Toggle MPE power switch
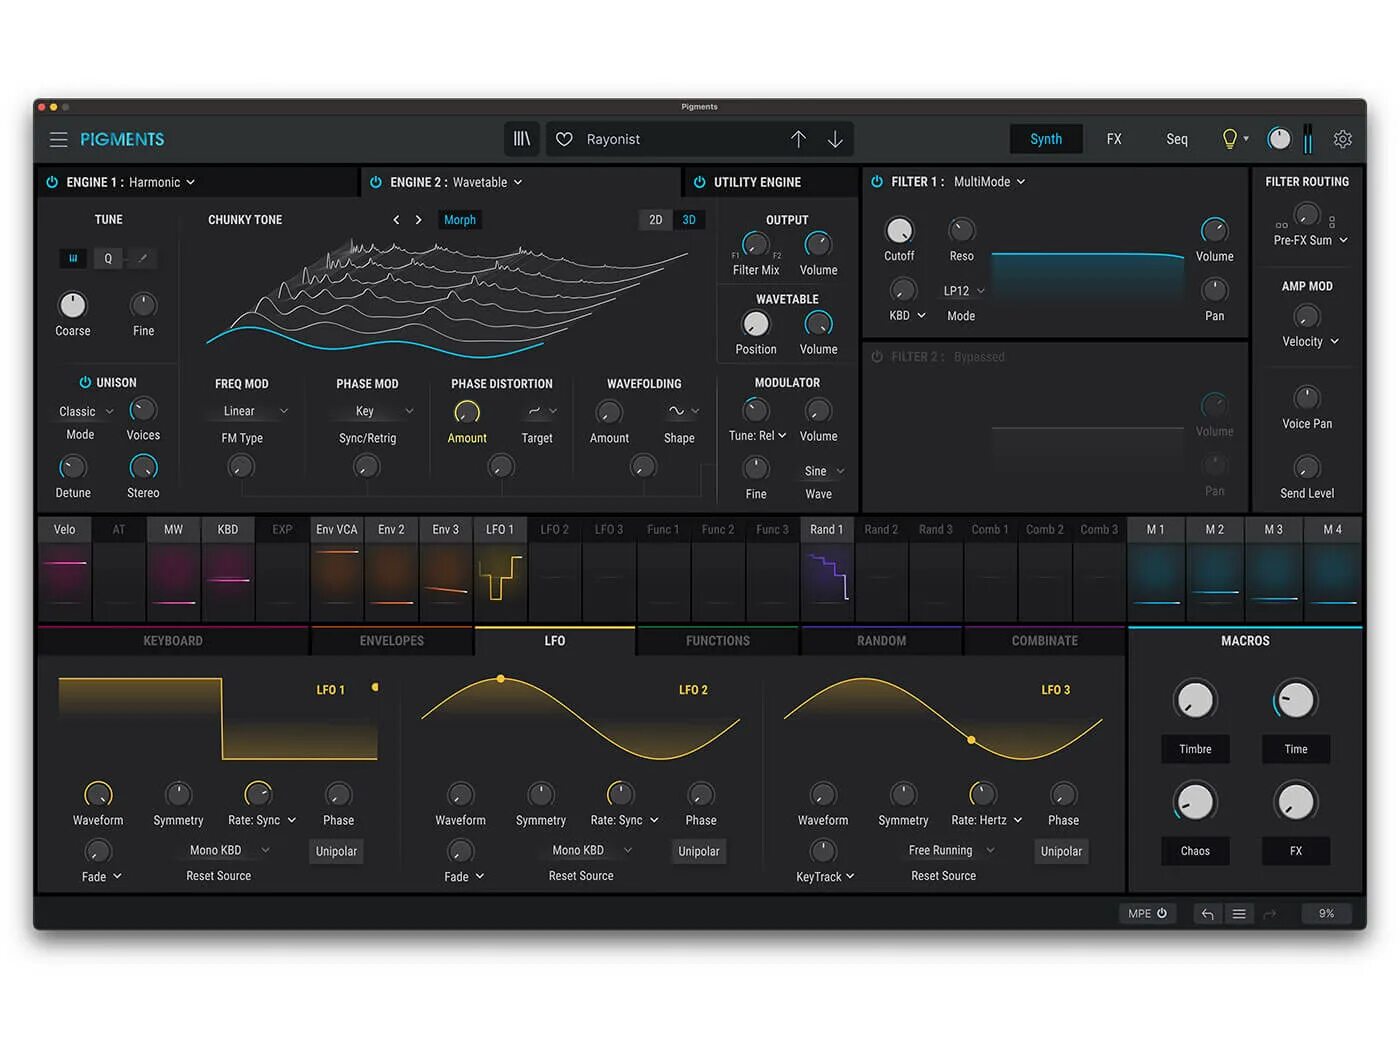Image resolution: width=1400 pixels, height=1050 pixels. point(1162,913)
